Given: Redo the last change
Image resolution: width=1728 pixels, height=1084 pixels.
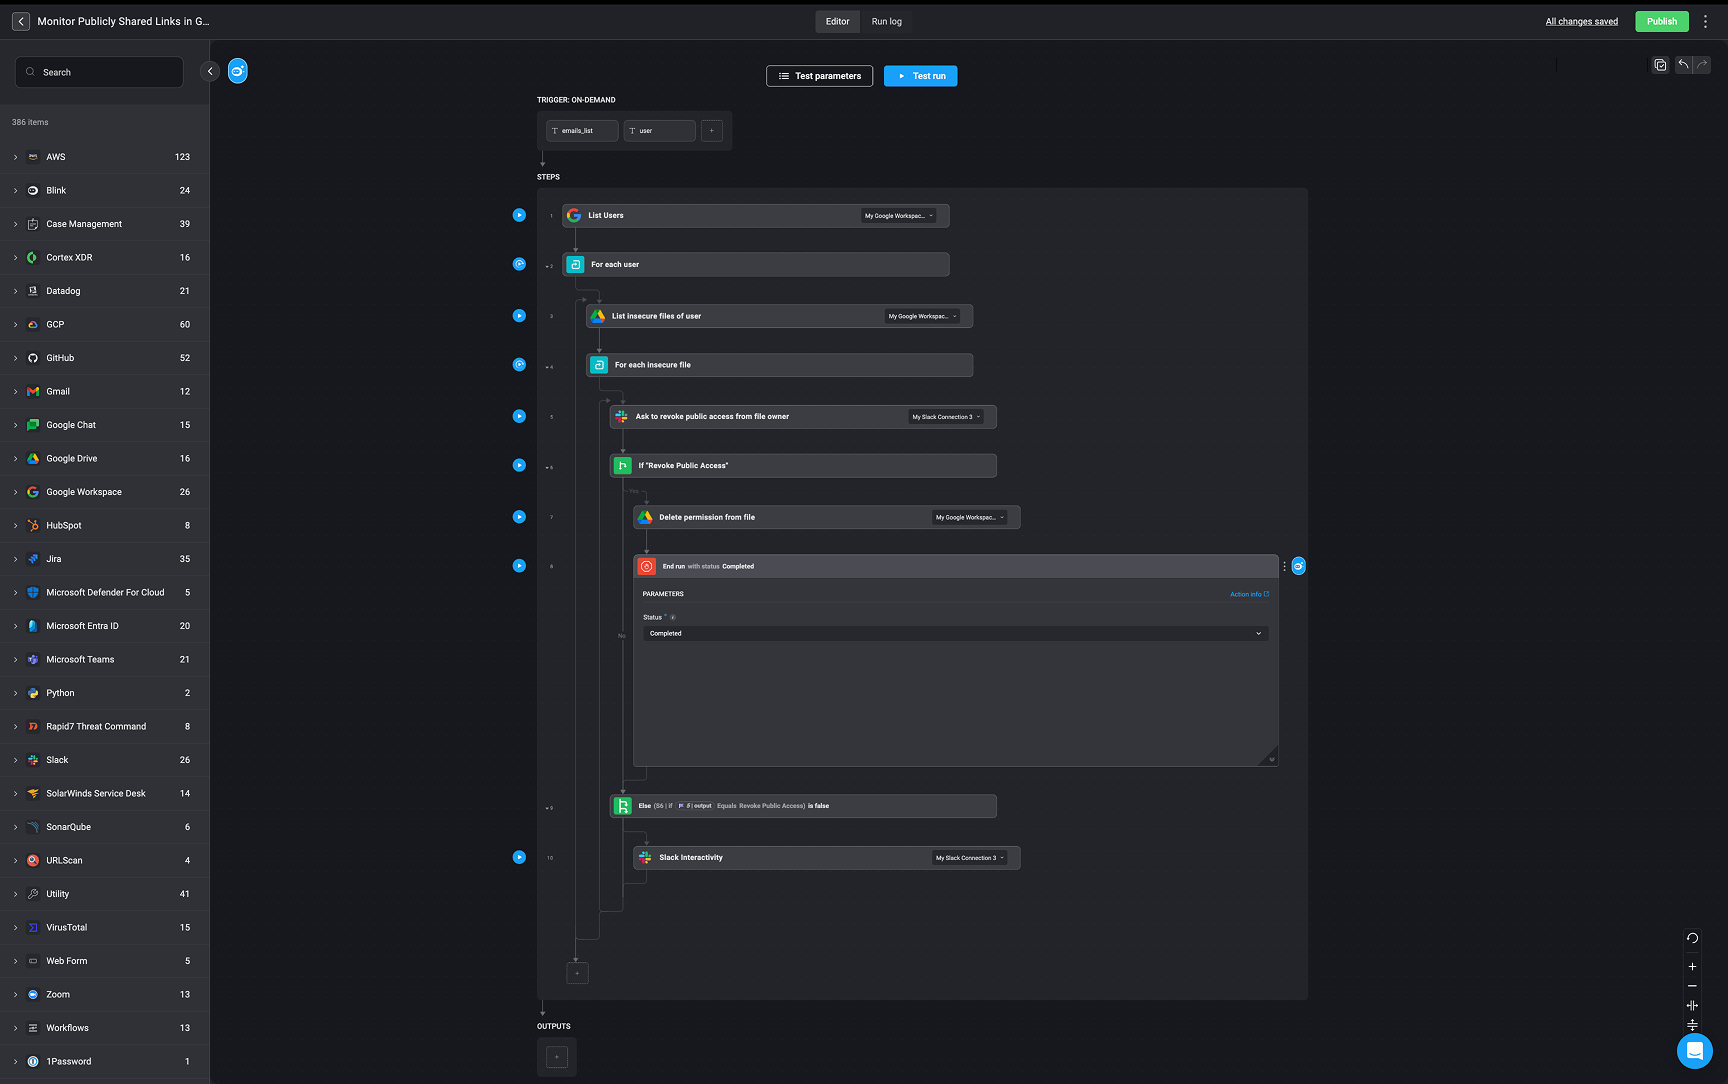Looking at the screenshot, I should coord(1702,65).
